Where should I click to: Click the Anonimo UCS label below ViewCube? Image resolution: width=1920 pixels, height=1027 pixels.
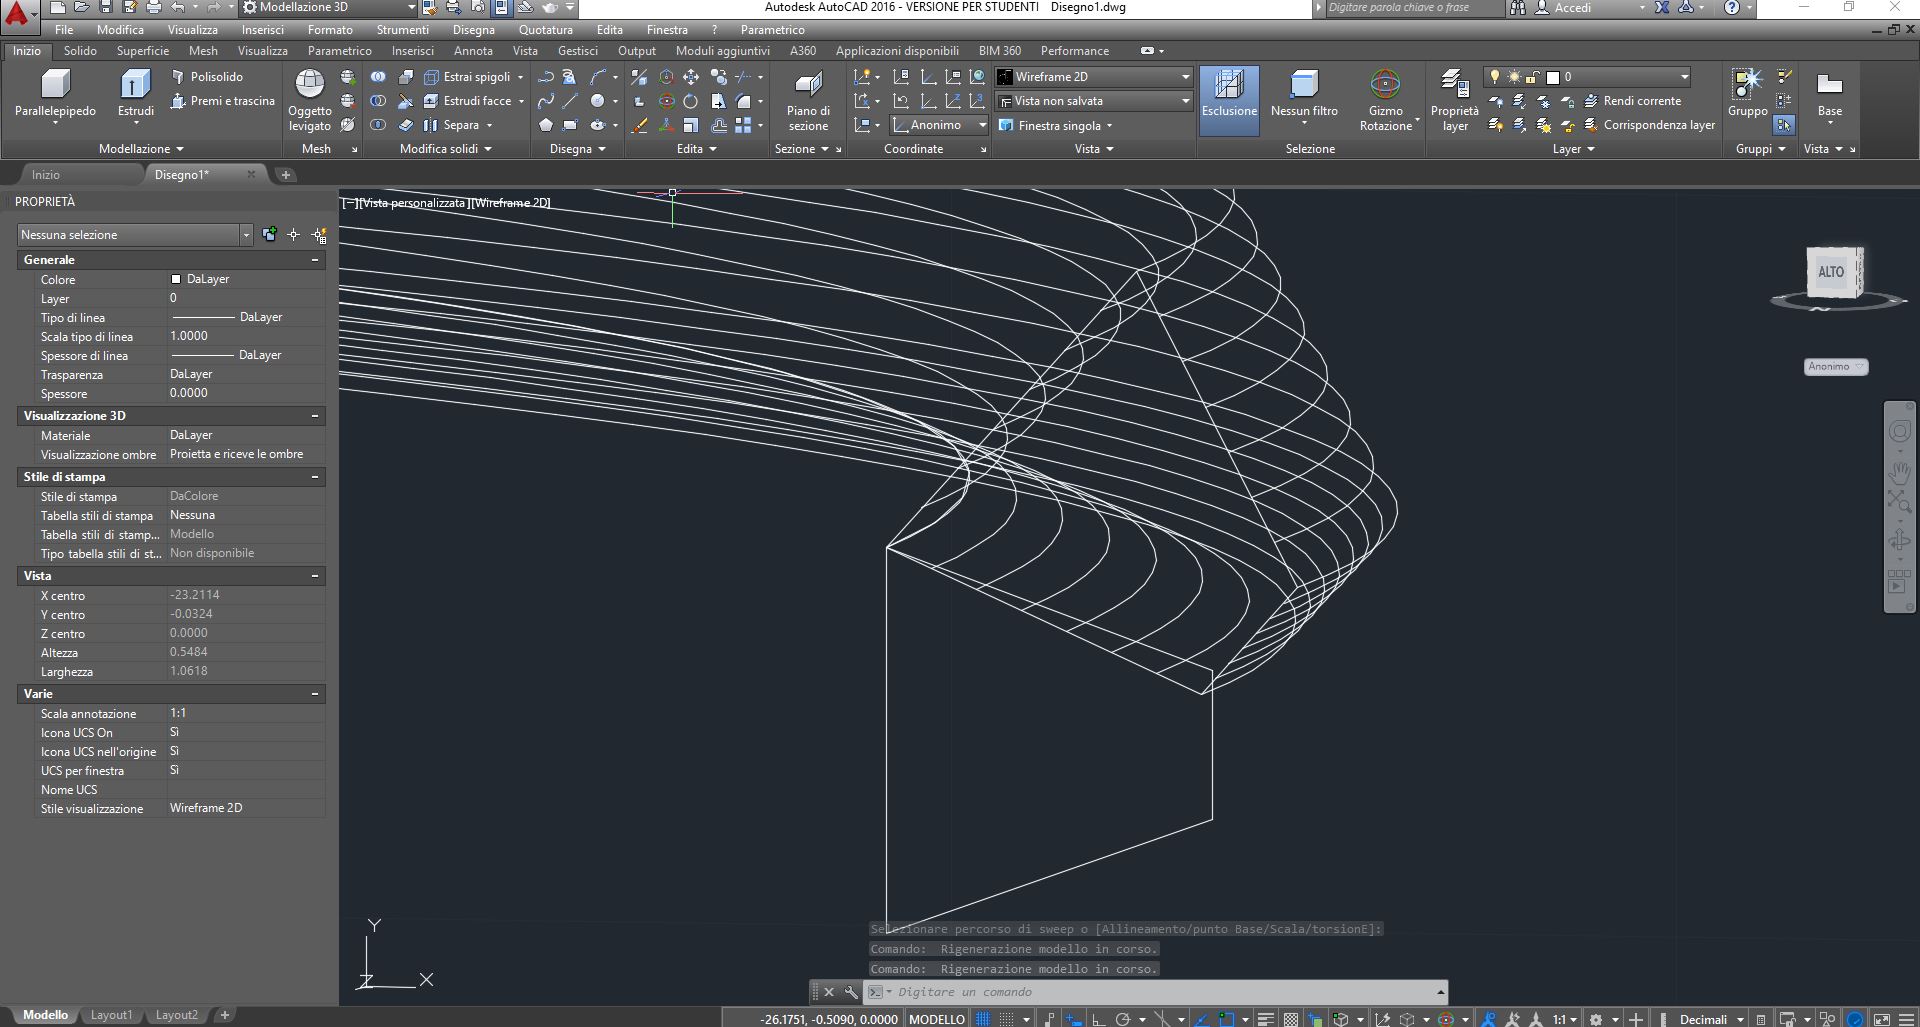(x=1836, y=367)
